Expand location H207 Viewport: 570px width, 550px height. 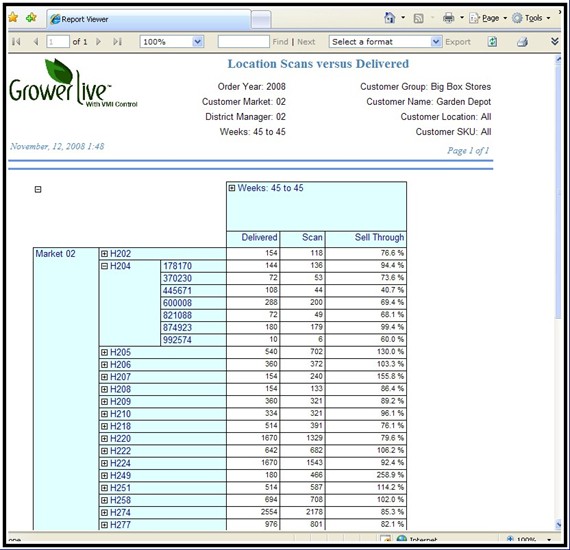pos(104,377)
